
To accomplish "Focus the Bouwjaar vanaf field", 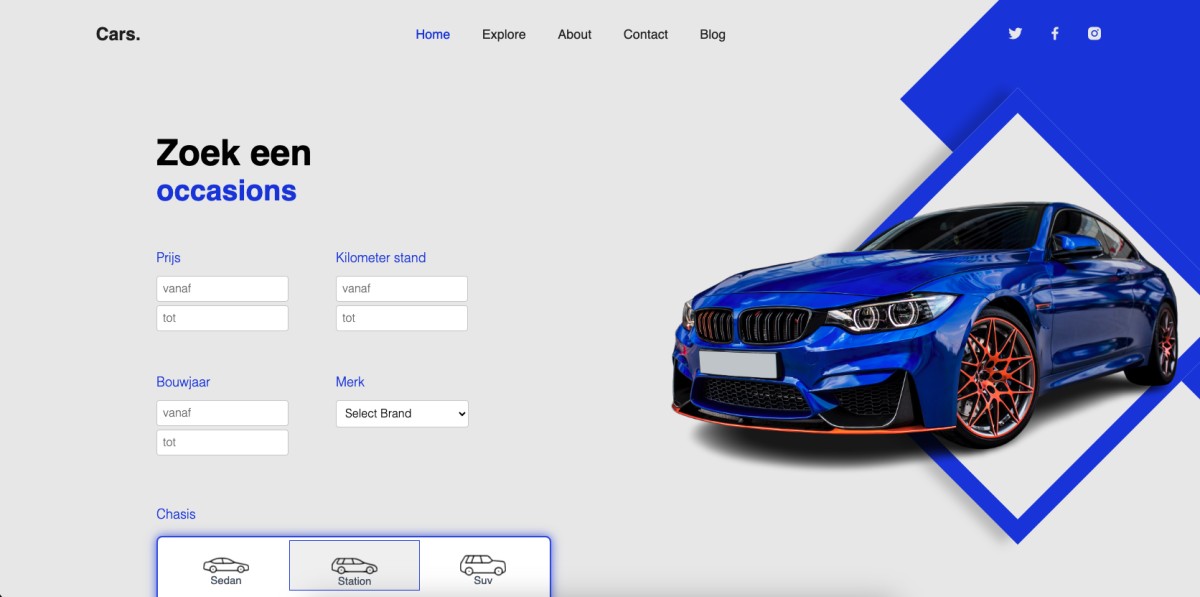I will [x=222, y=413].
